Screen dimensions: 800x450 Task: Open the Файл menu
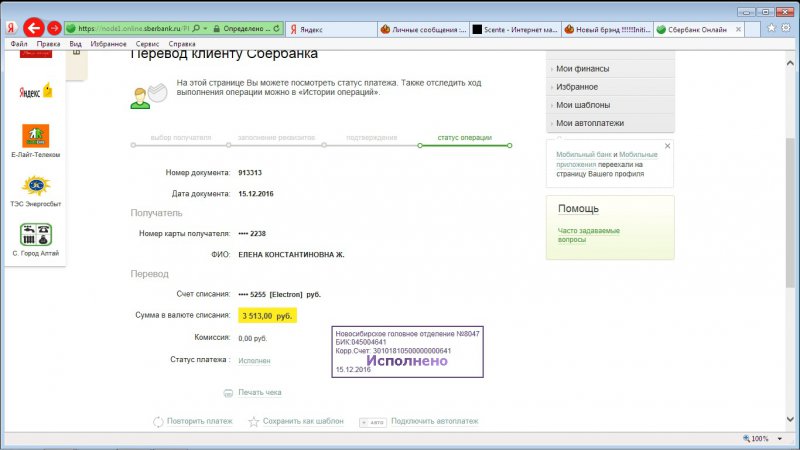pyautogui.click(x=19, y=44)
